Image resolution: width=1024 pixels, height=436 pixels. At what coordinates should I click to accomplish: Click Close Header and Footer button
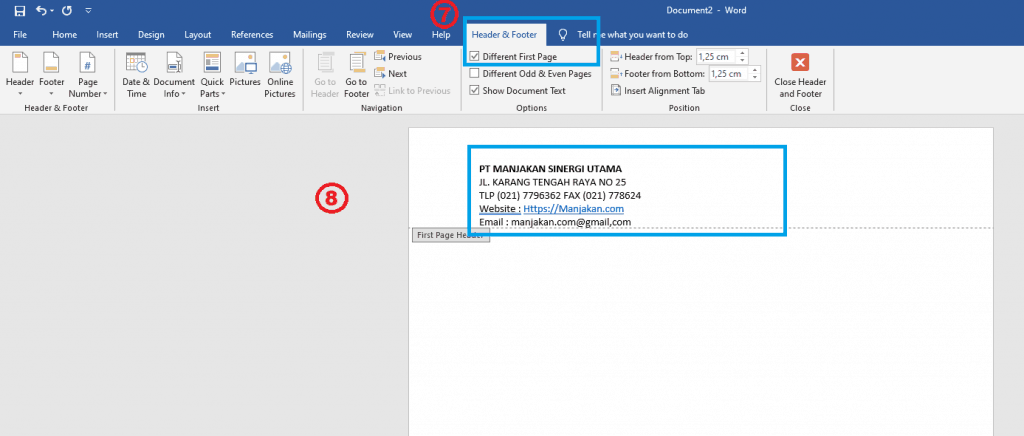click(800, 74)
